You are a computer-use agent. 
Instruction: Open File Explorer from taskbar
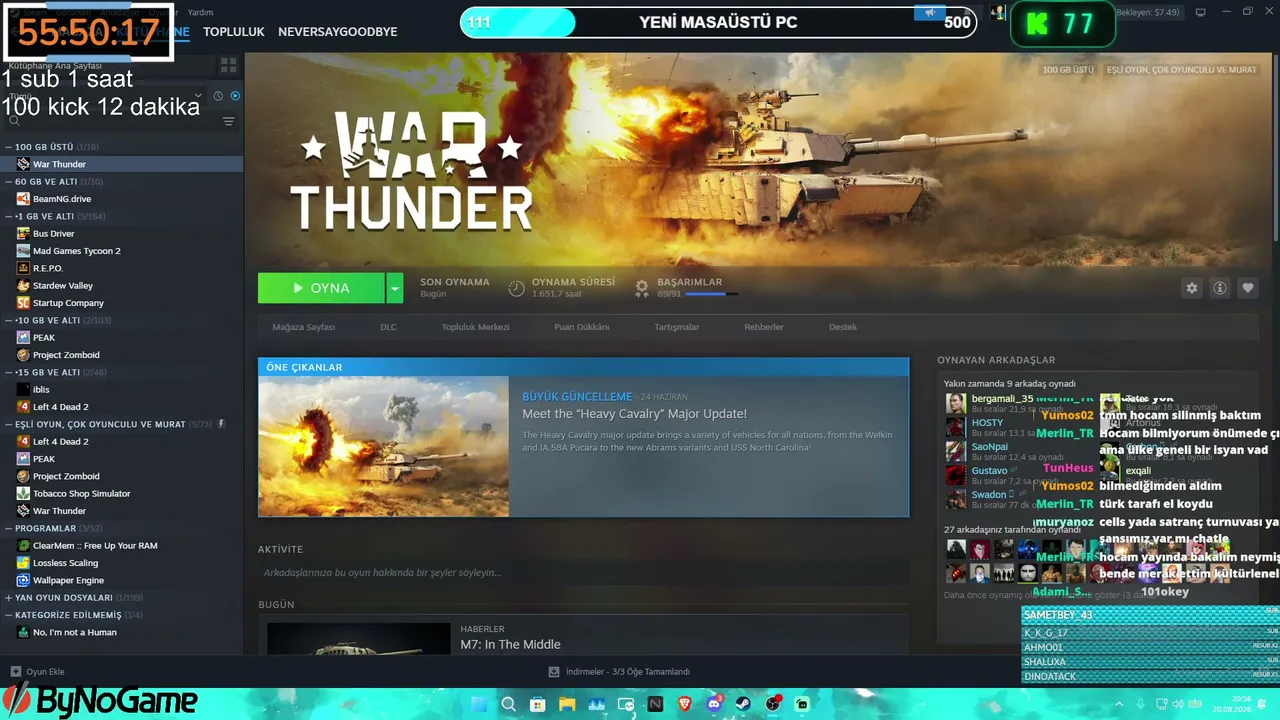coord(567,704)
